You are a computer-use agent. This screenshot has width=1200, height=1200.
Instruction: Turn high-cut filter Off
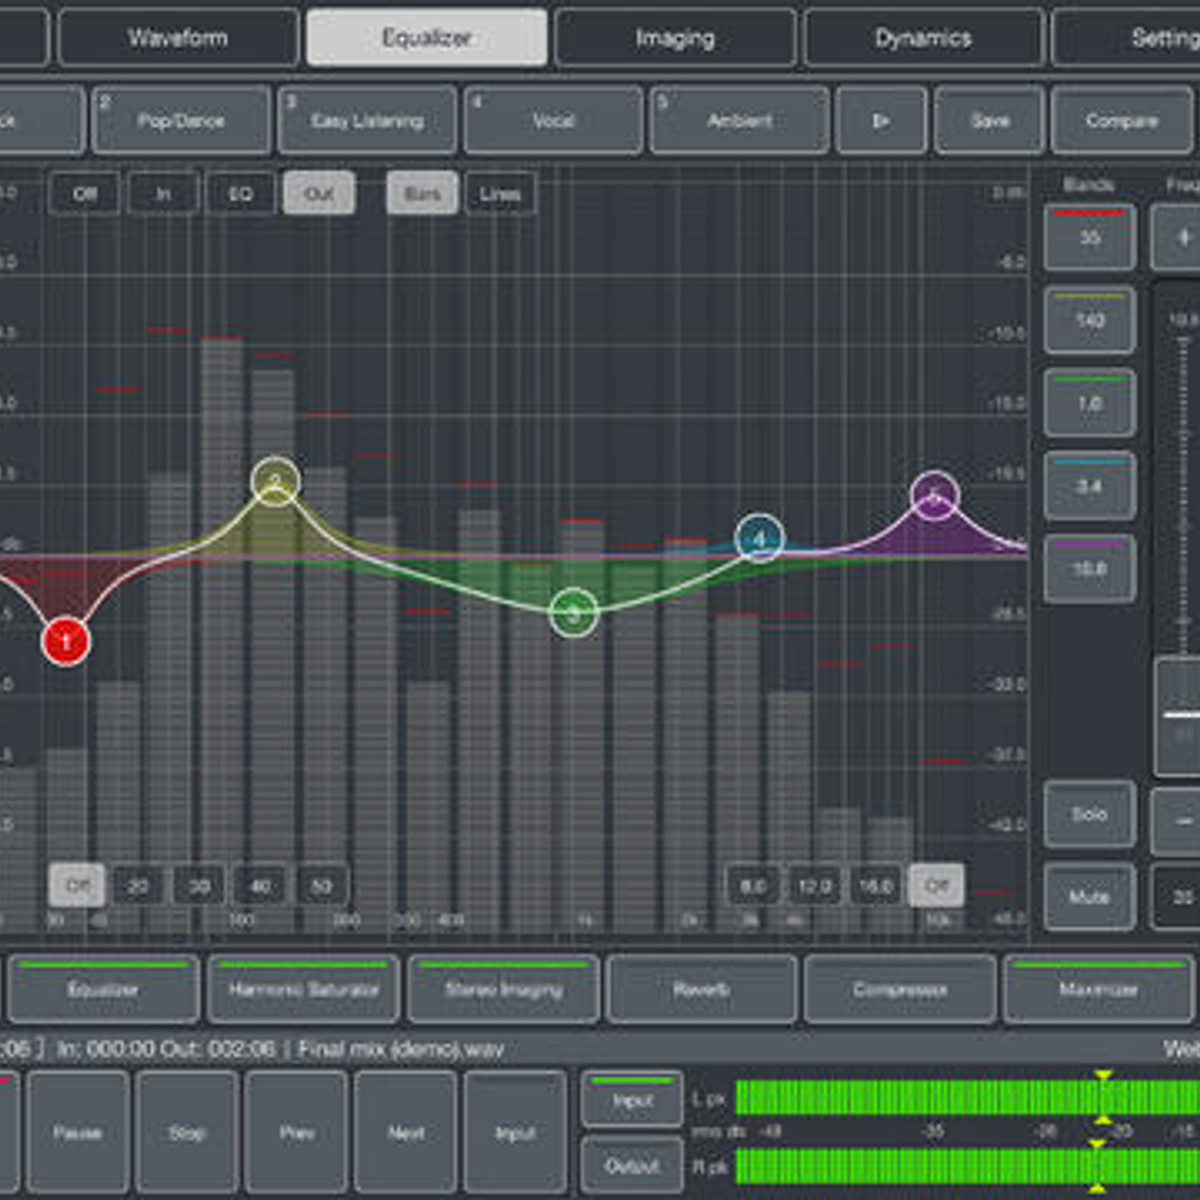coord(936,885)
